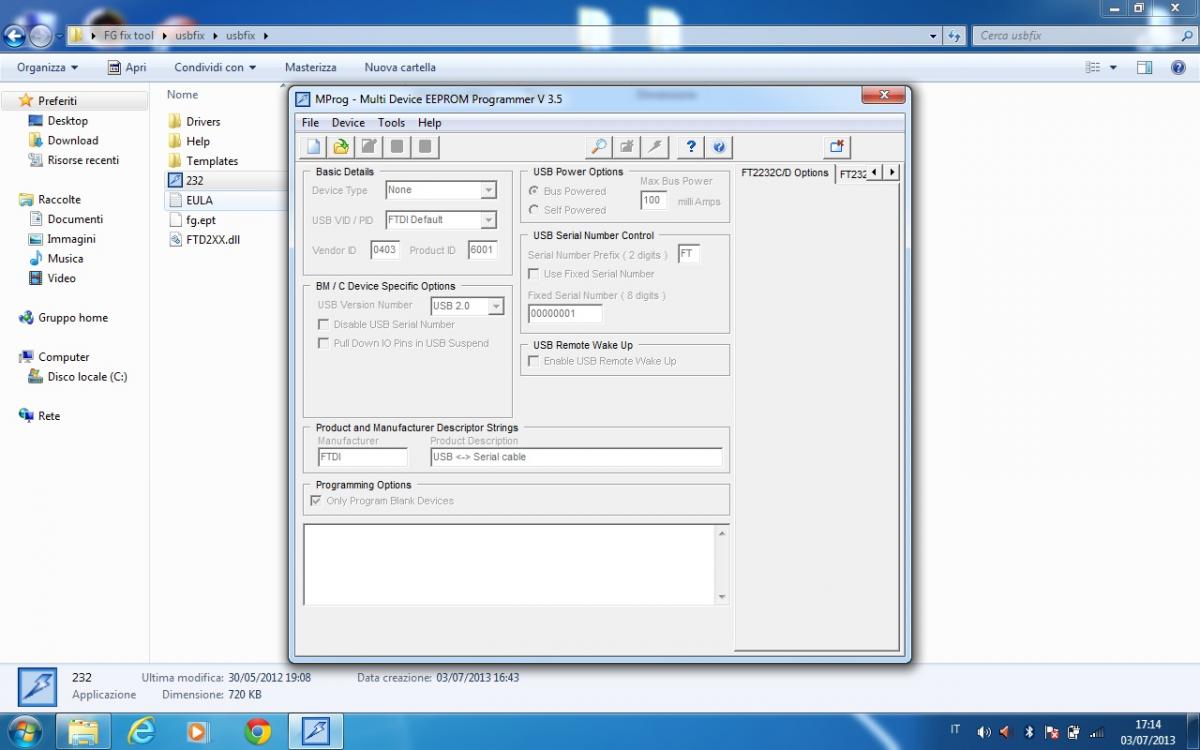This screenshot has height=750, width=1200.
Task: Click the Explorer back navigation arrow
Action: coord(15,36)
